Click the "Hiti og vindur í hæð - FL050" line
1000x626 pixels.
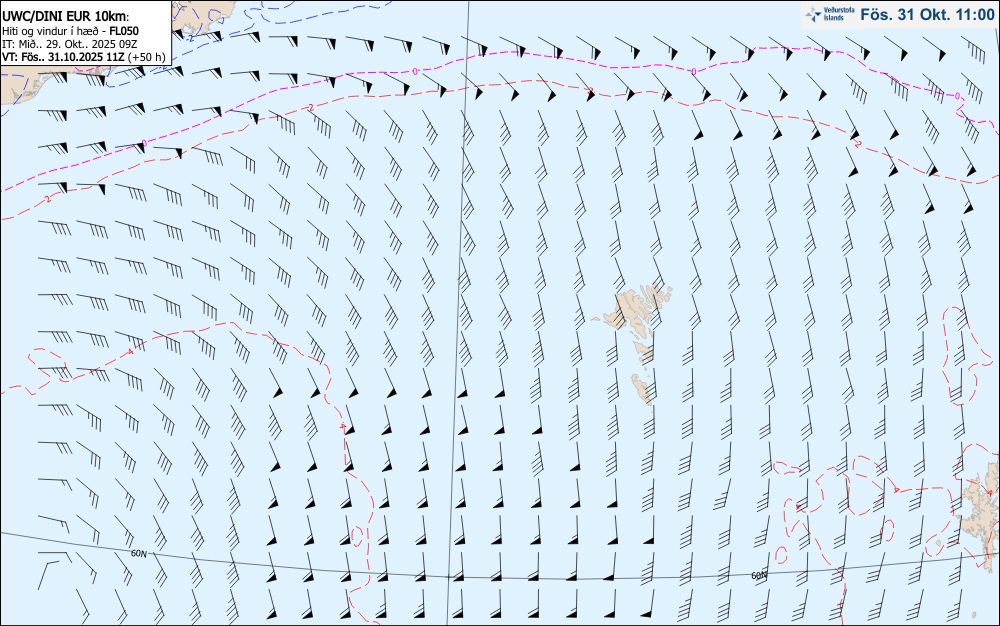point(70,31)
